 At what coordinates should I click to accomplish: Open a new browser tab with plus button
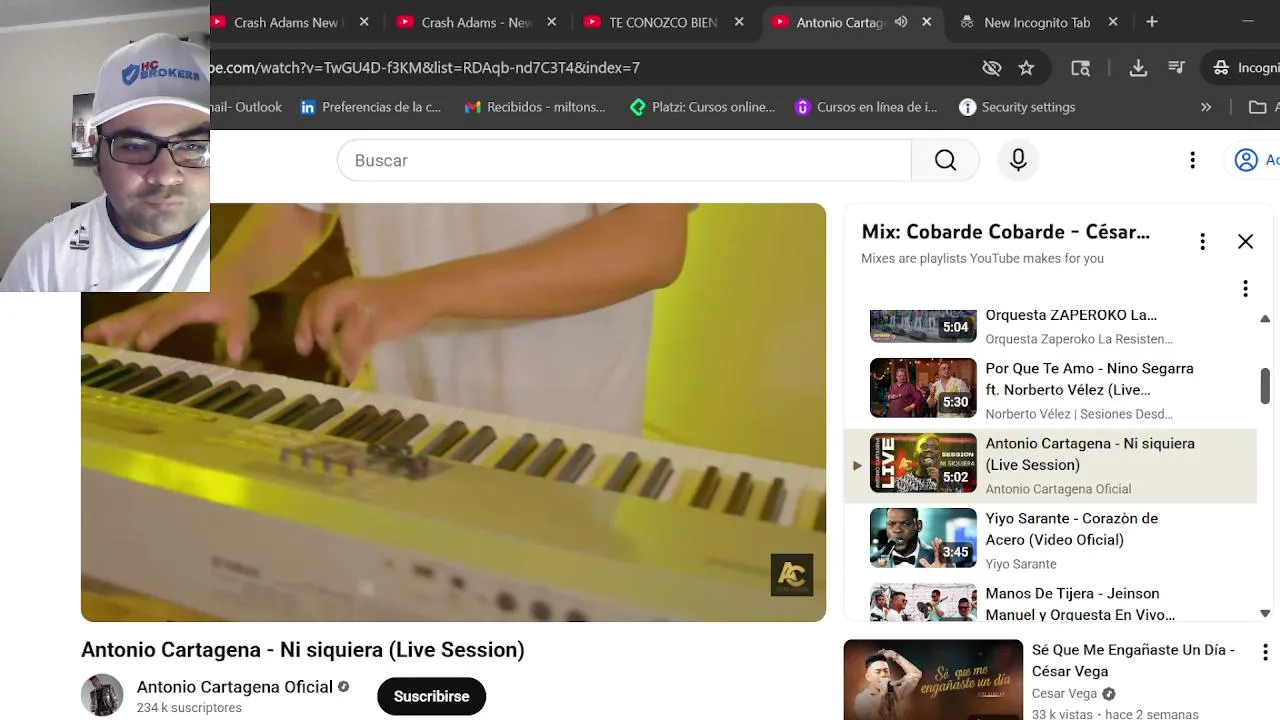click(1152, 22)
